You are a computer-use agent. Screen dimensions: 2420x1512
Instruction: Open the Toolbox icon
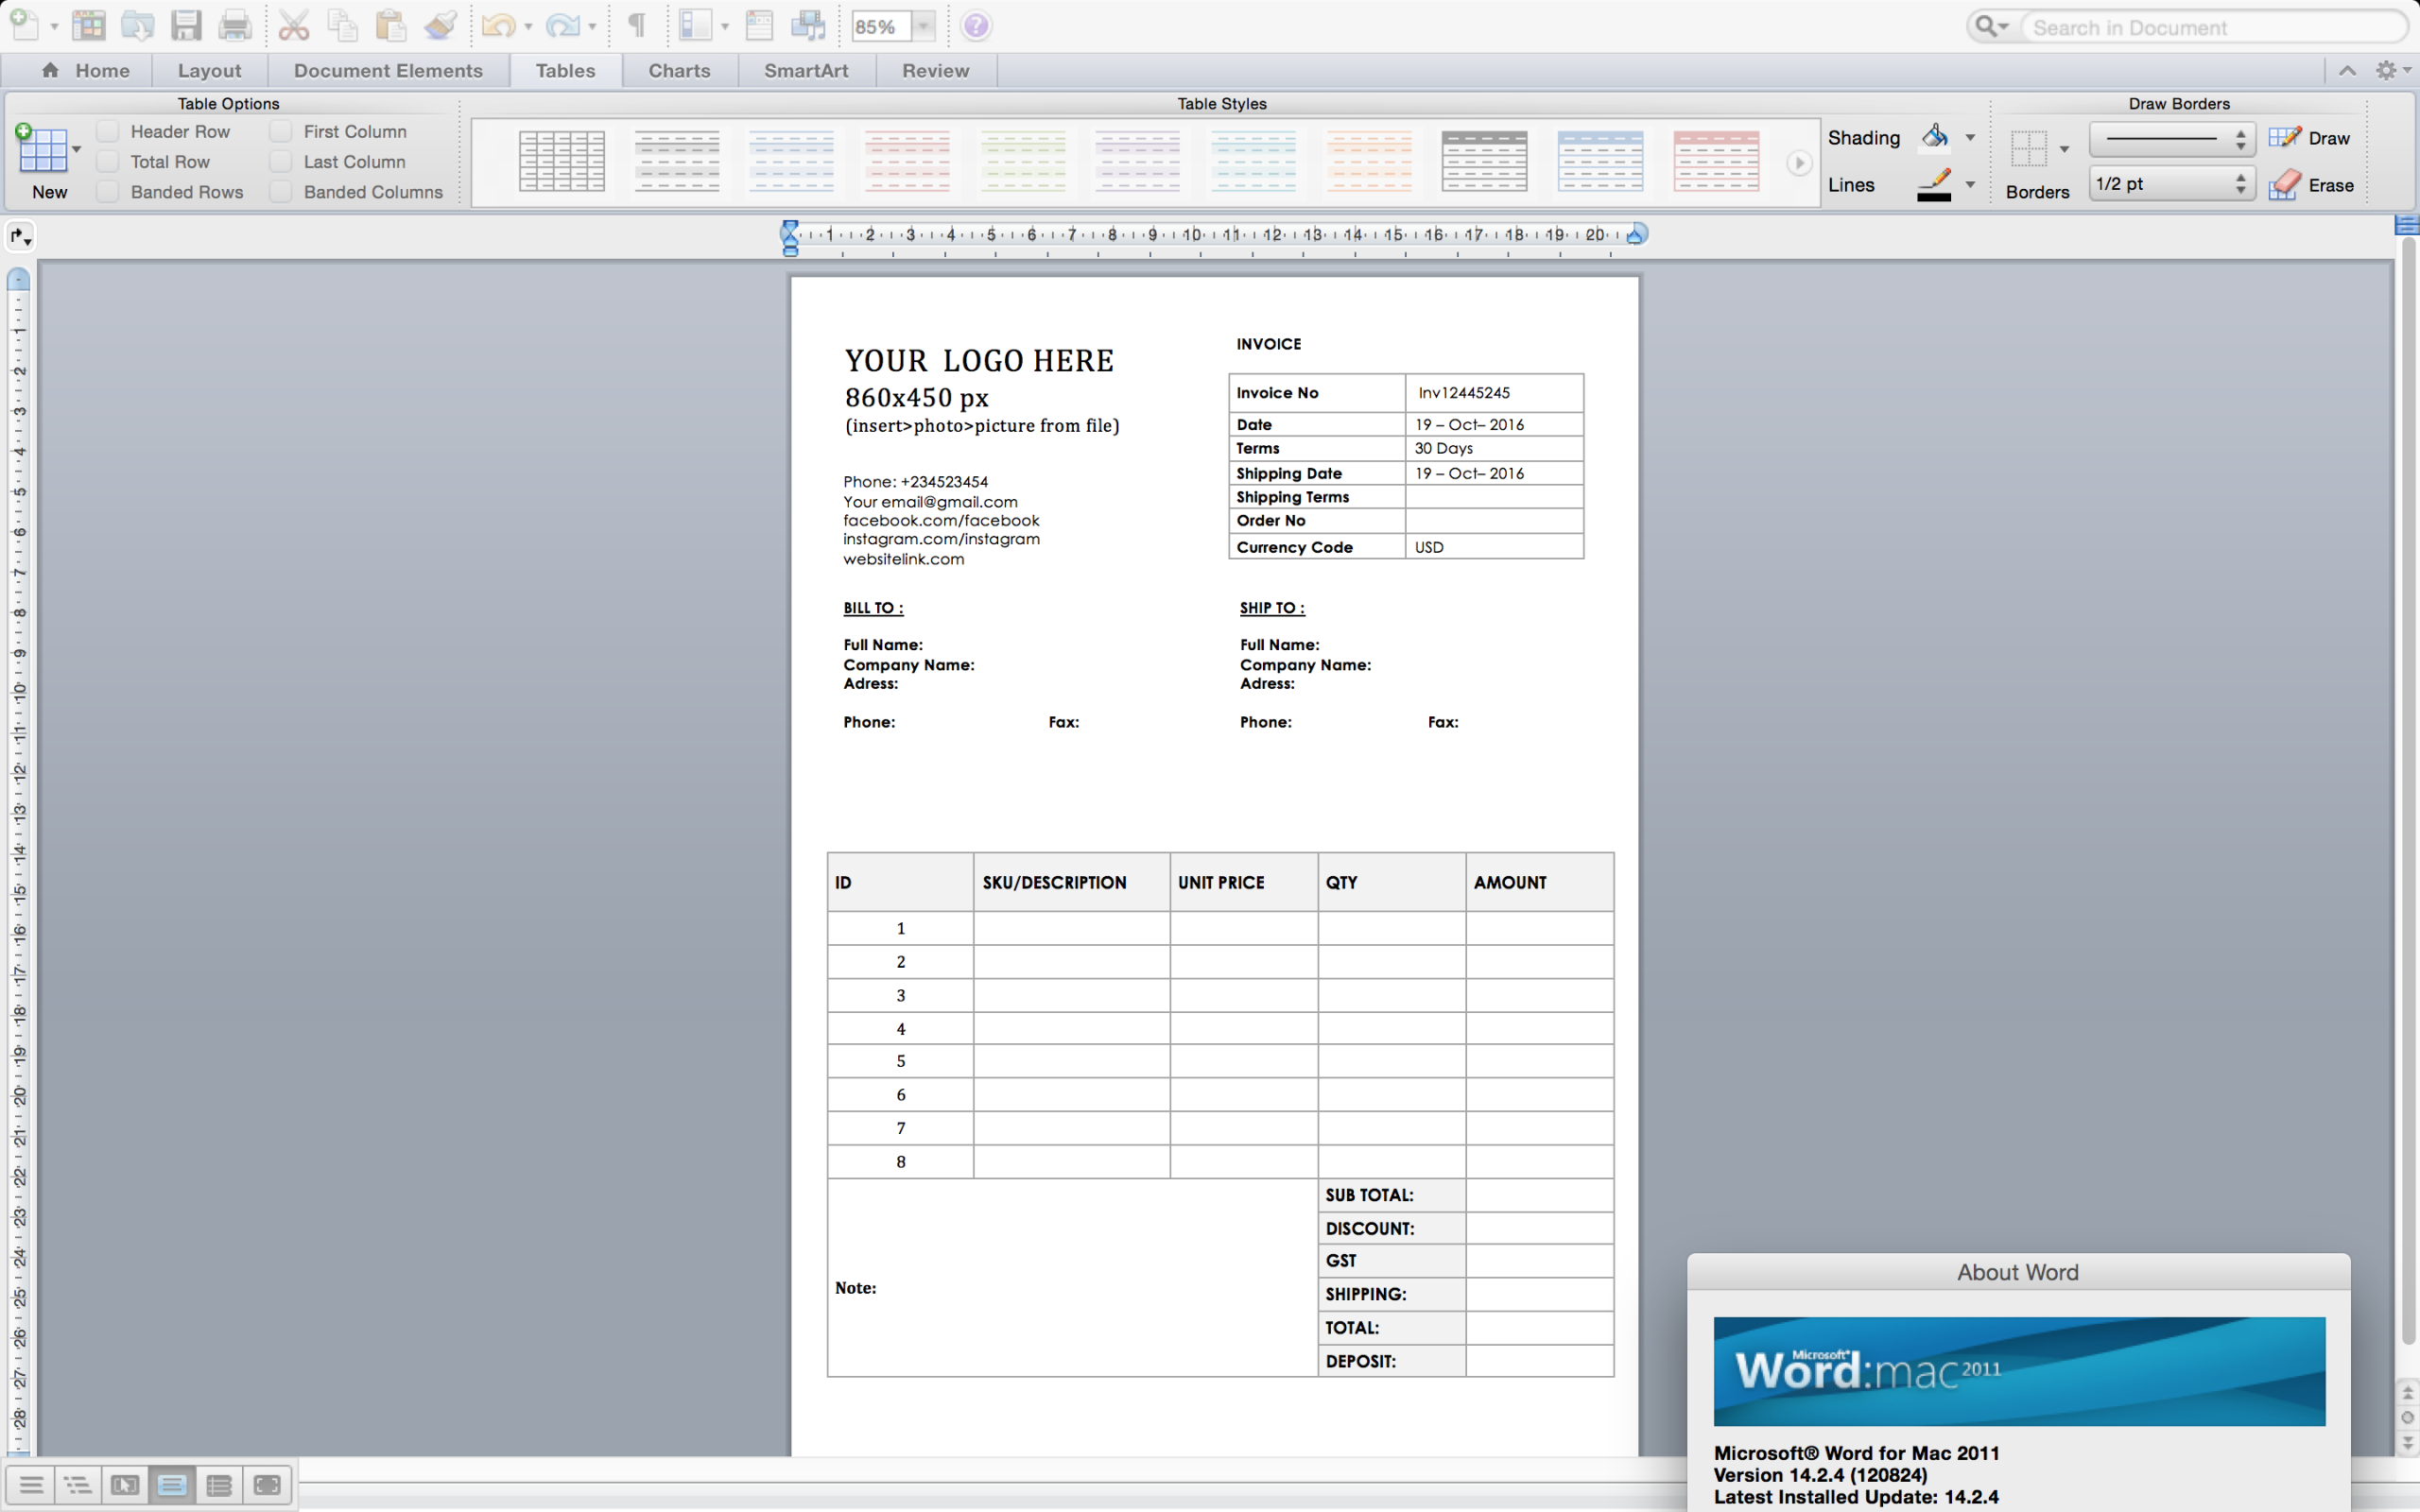tap(760, 25)
